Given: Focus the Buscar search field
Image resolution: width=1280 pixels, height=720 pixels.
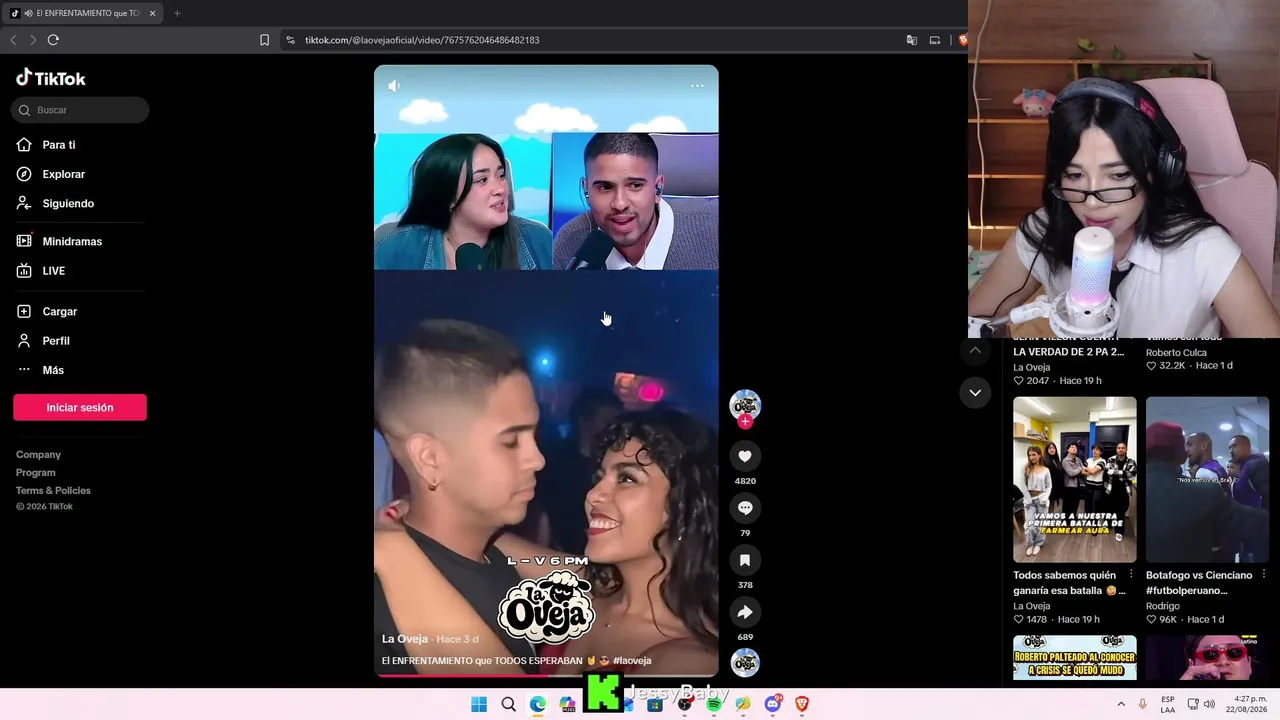Looking at the screenshot, I should 80,110.
